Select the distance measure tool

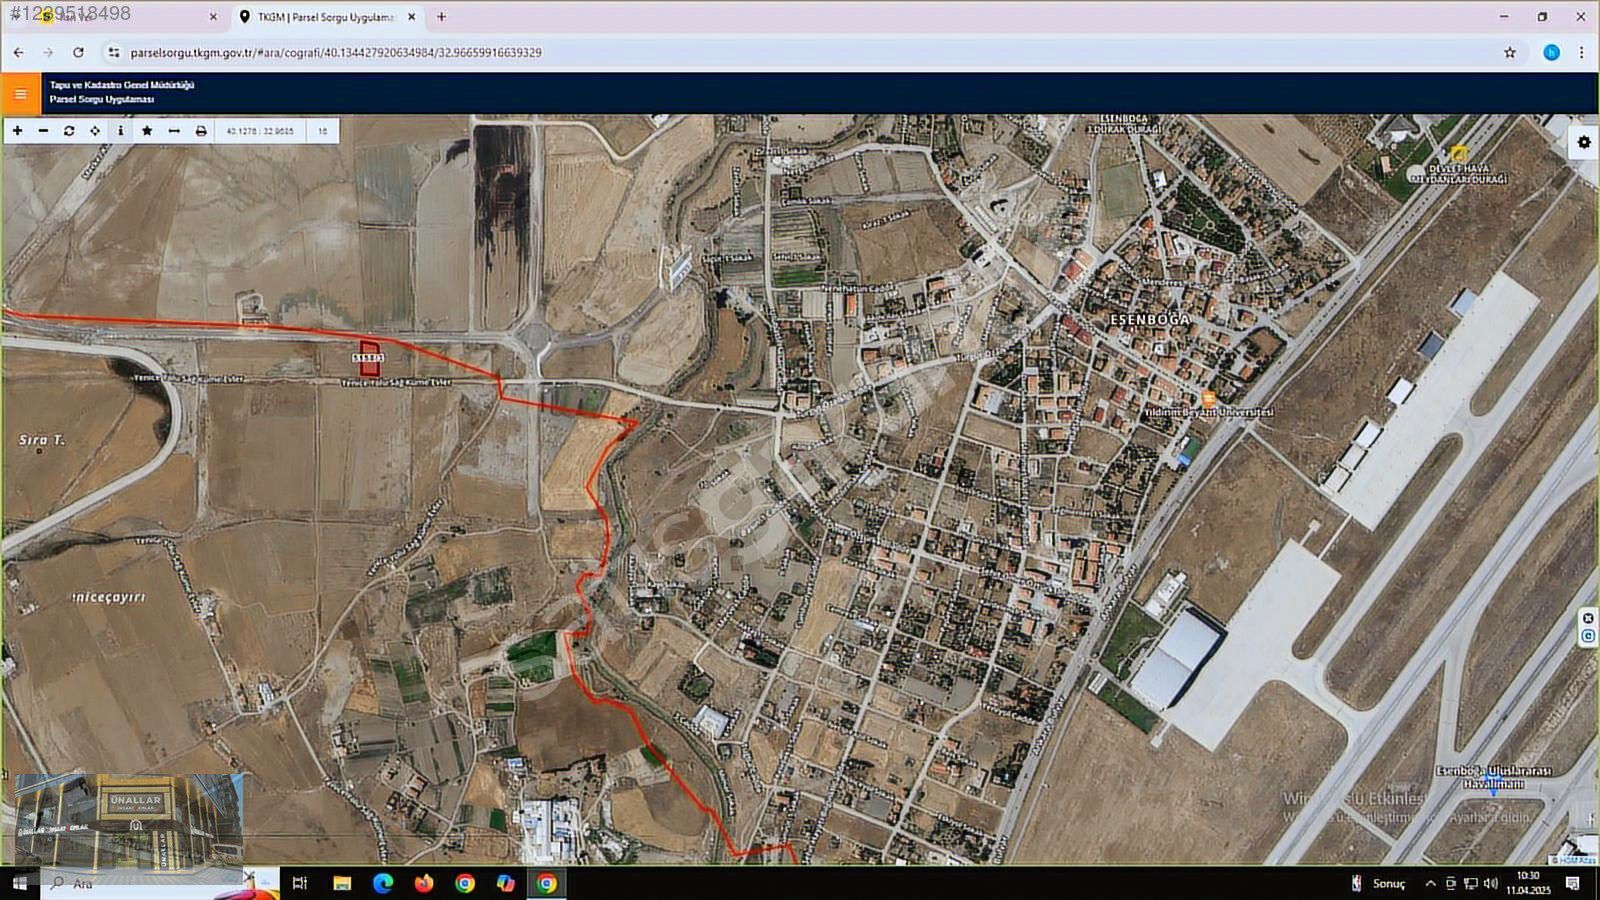[x=174, y=131]
